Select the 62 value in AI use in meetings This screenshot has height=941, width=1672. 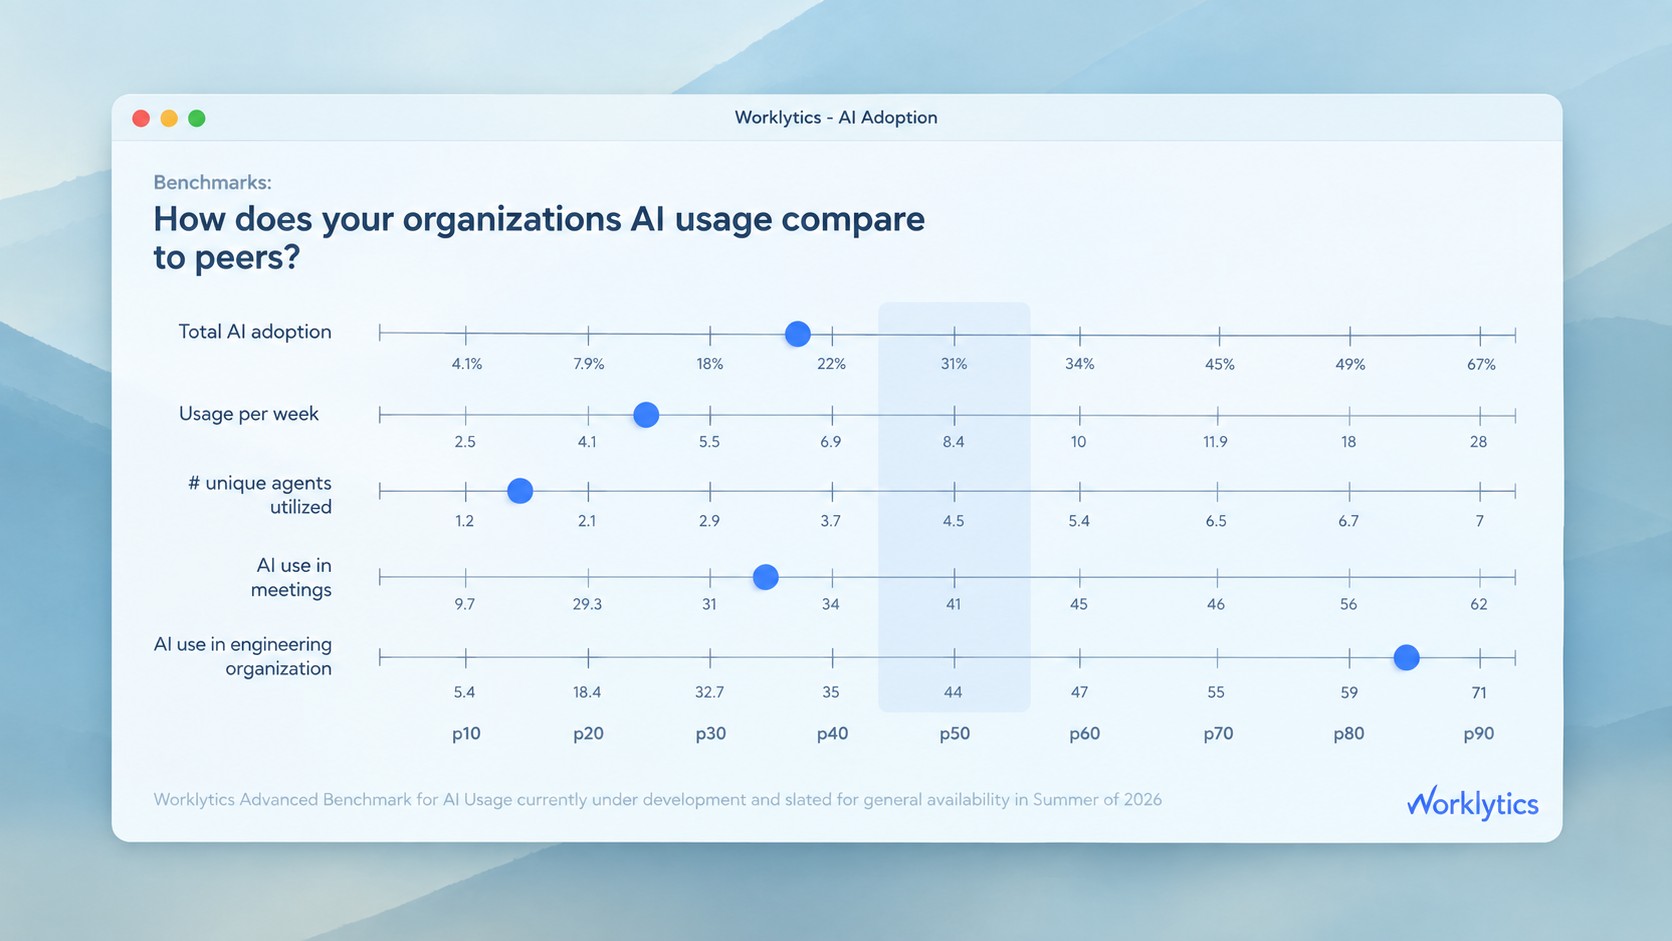1479,604
